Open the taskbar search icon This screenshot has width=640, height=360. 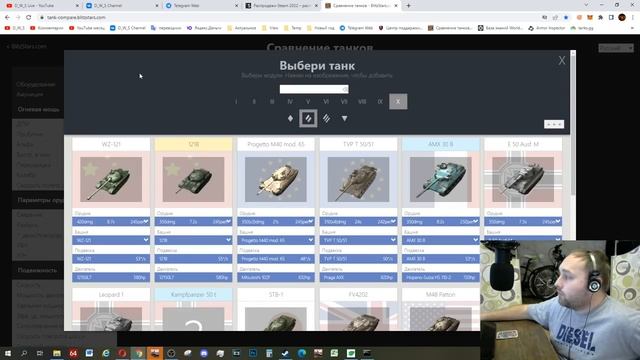coord(24,353)
